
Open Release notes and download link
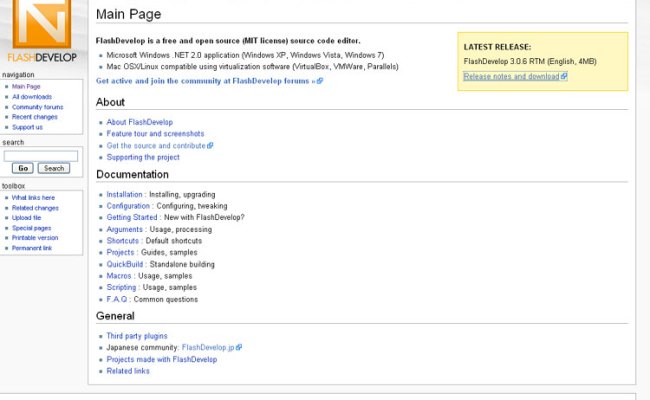pyautogui.click(x=512, y=76)
